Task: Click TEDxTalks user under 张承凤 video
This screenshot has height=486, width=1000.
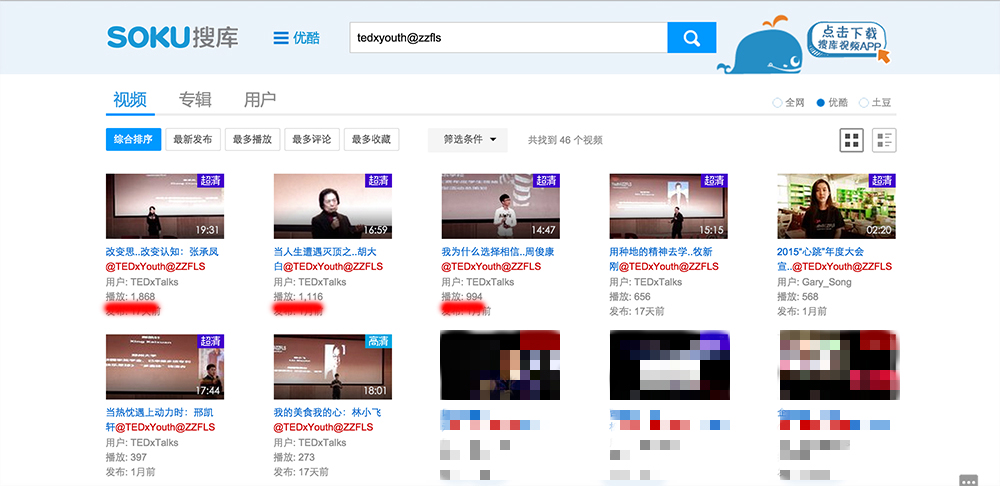Action: coord(154,282)
